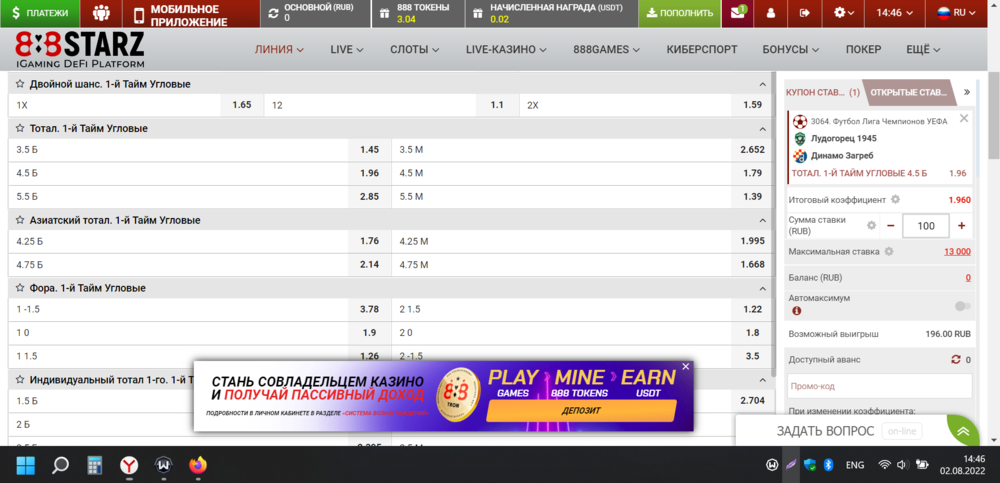The width and height of the screenshot is (1000, 483).
Task: Collapse Азиатский тотал section
Action: pos(762,221)
